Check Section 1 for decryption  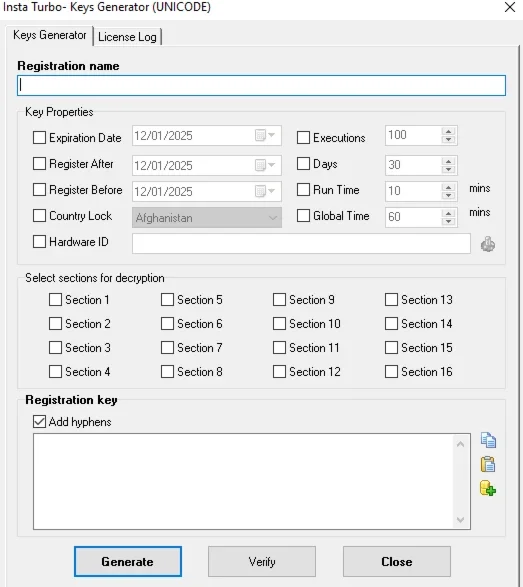click(55, 300)
